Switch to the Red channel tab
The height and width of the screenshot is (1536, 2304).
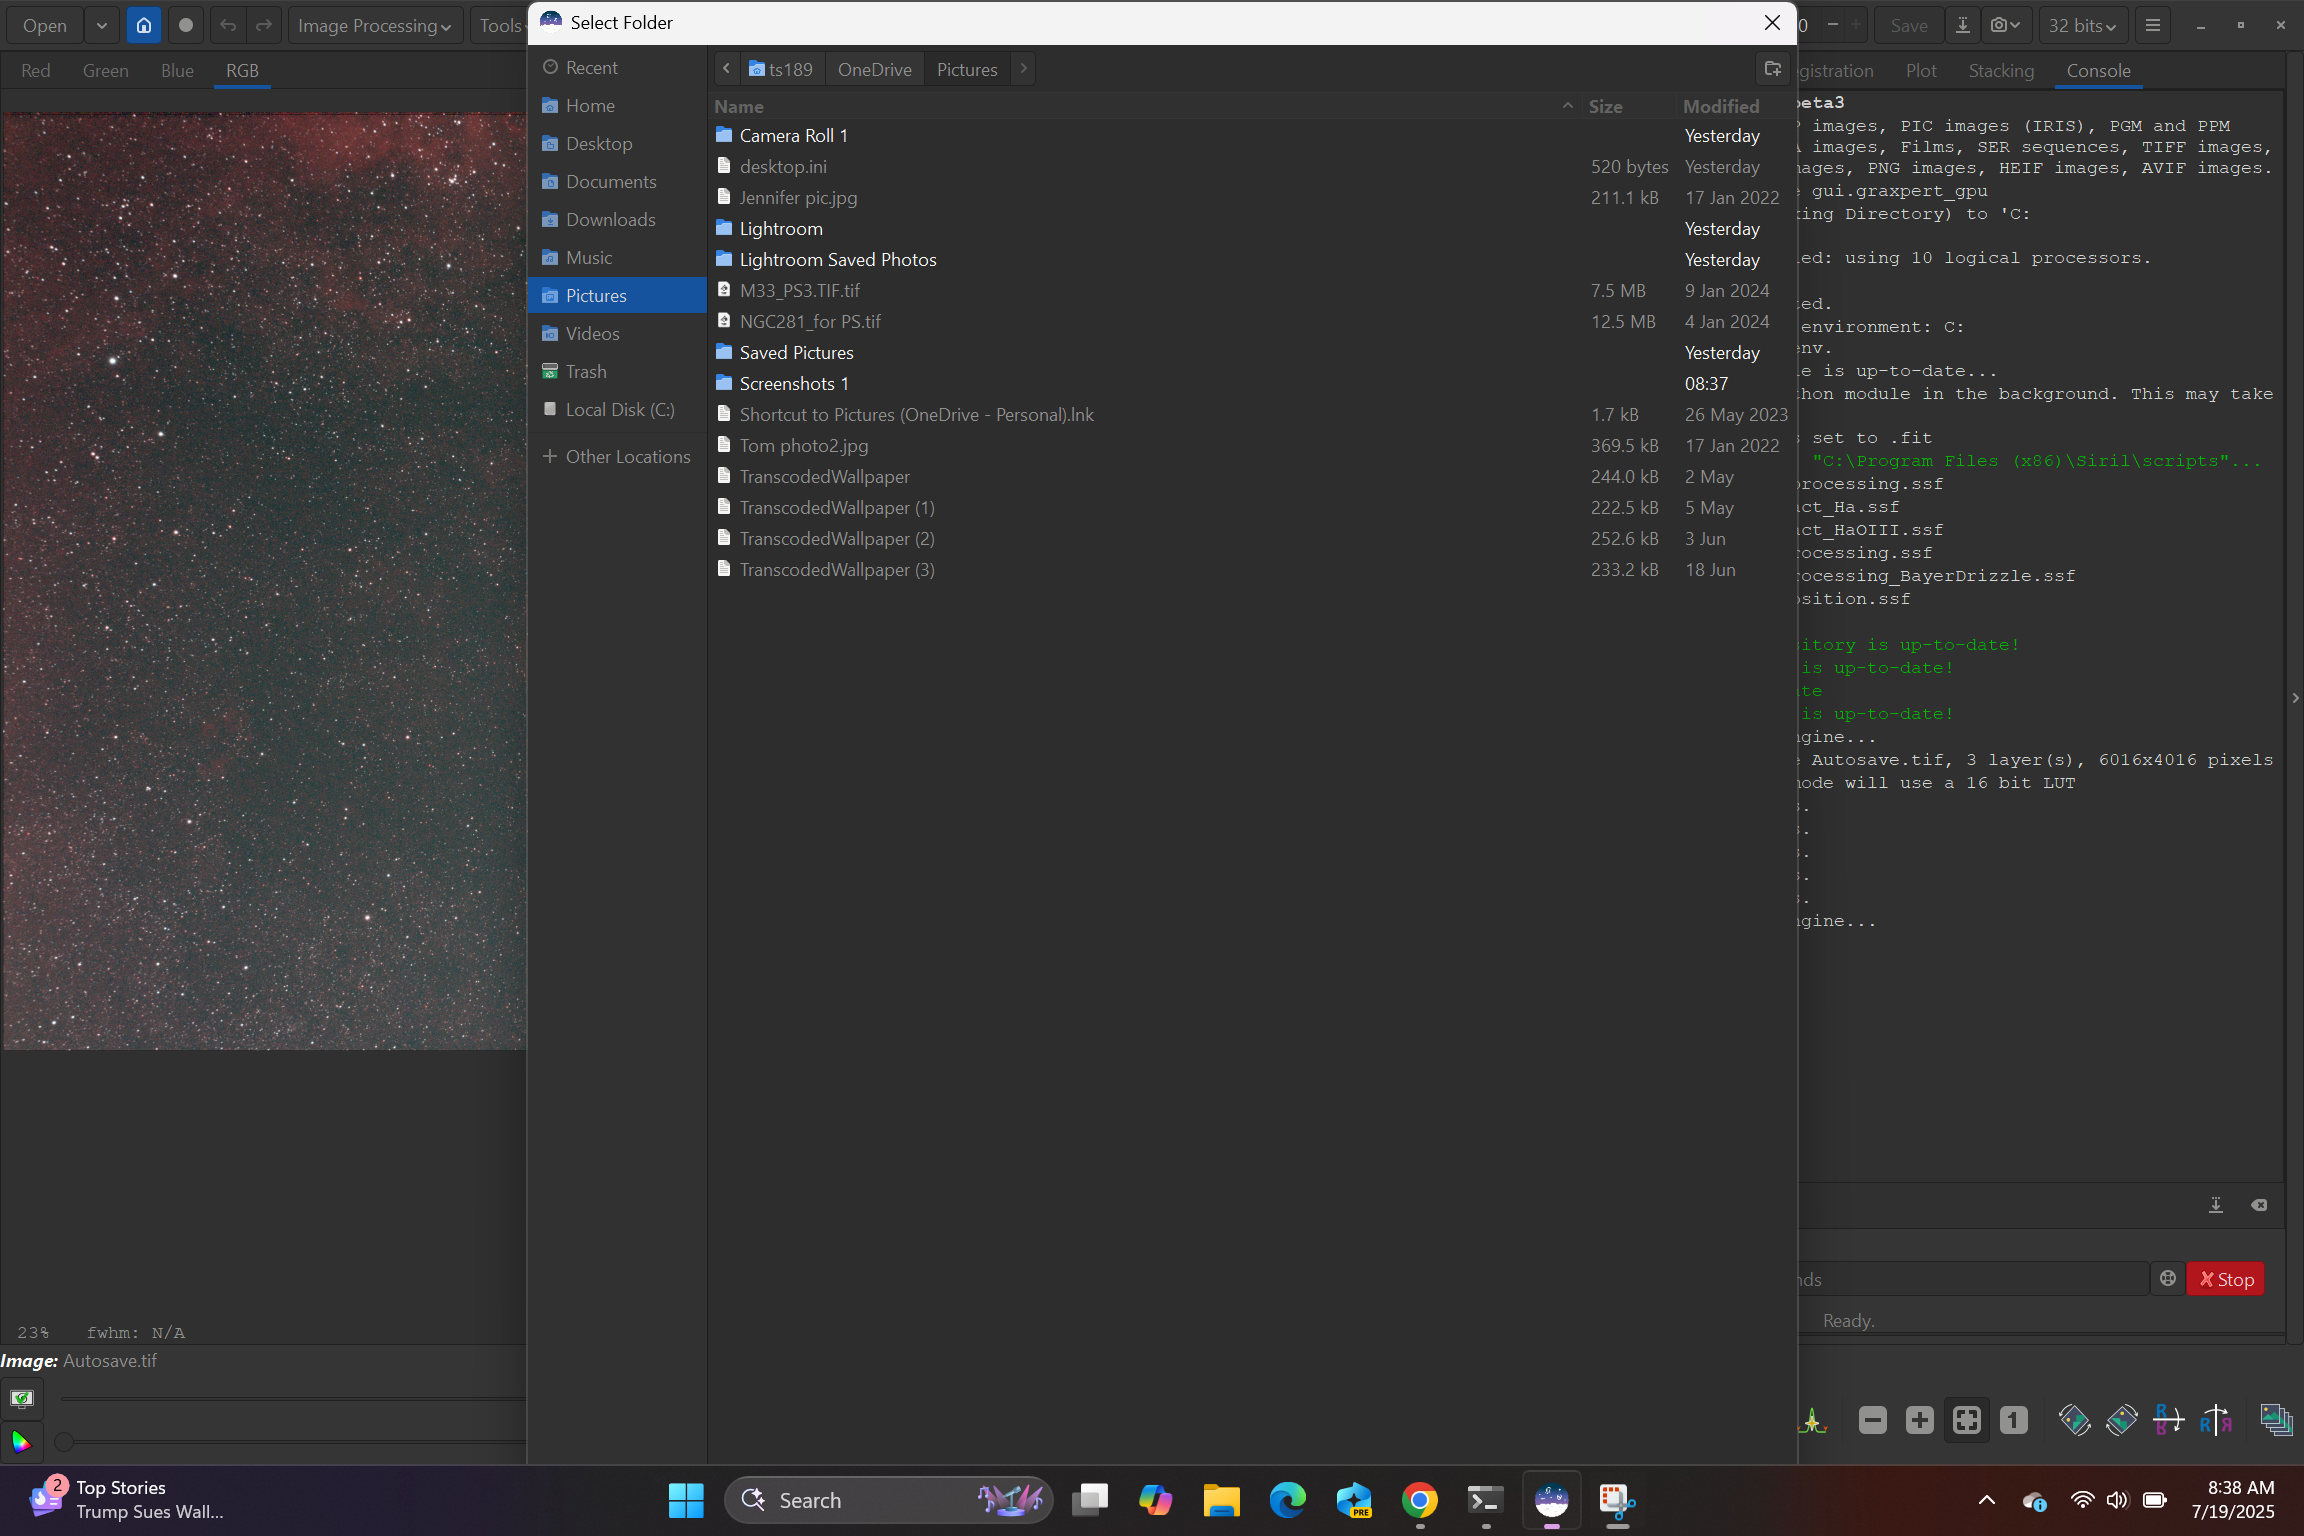coord(36,71)
